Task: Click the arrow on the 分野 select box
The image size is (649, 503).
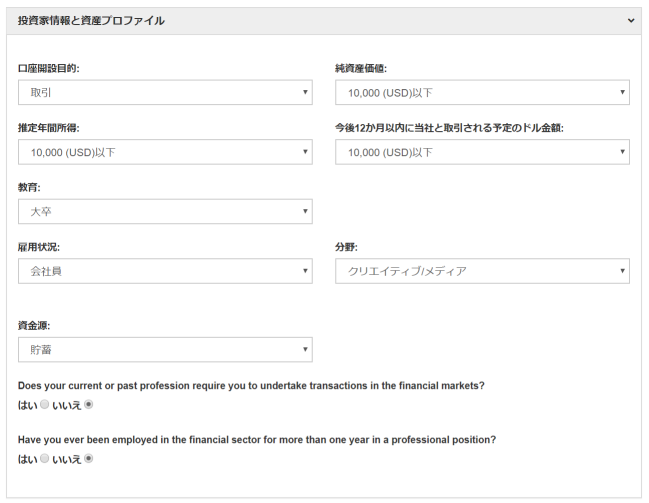Action: click(x=622, y=271)
